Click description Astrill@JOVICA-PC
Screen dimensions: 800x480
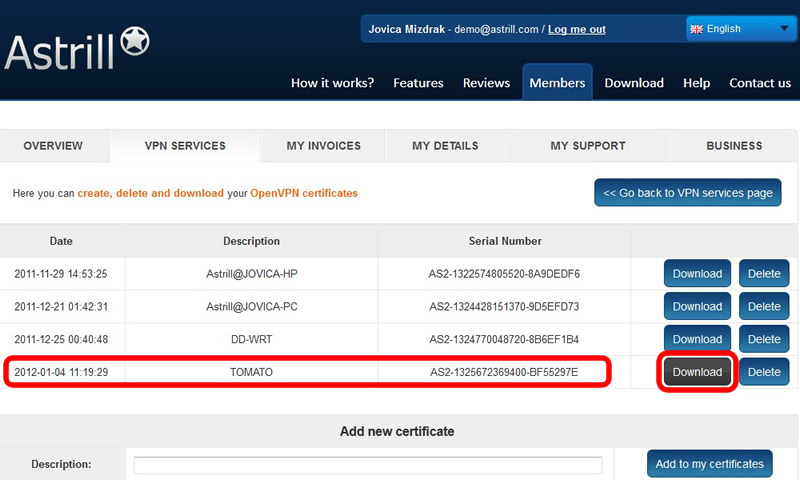(x=252, y=307)
